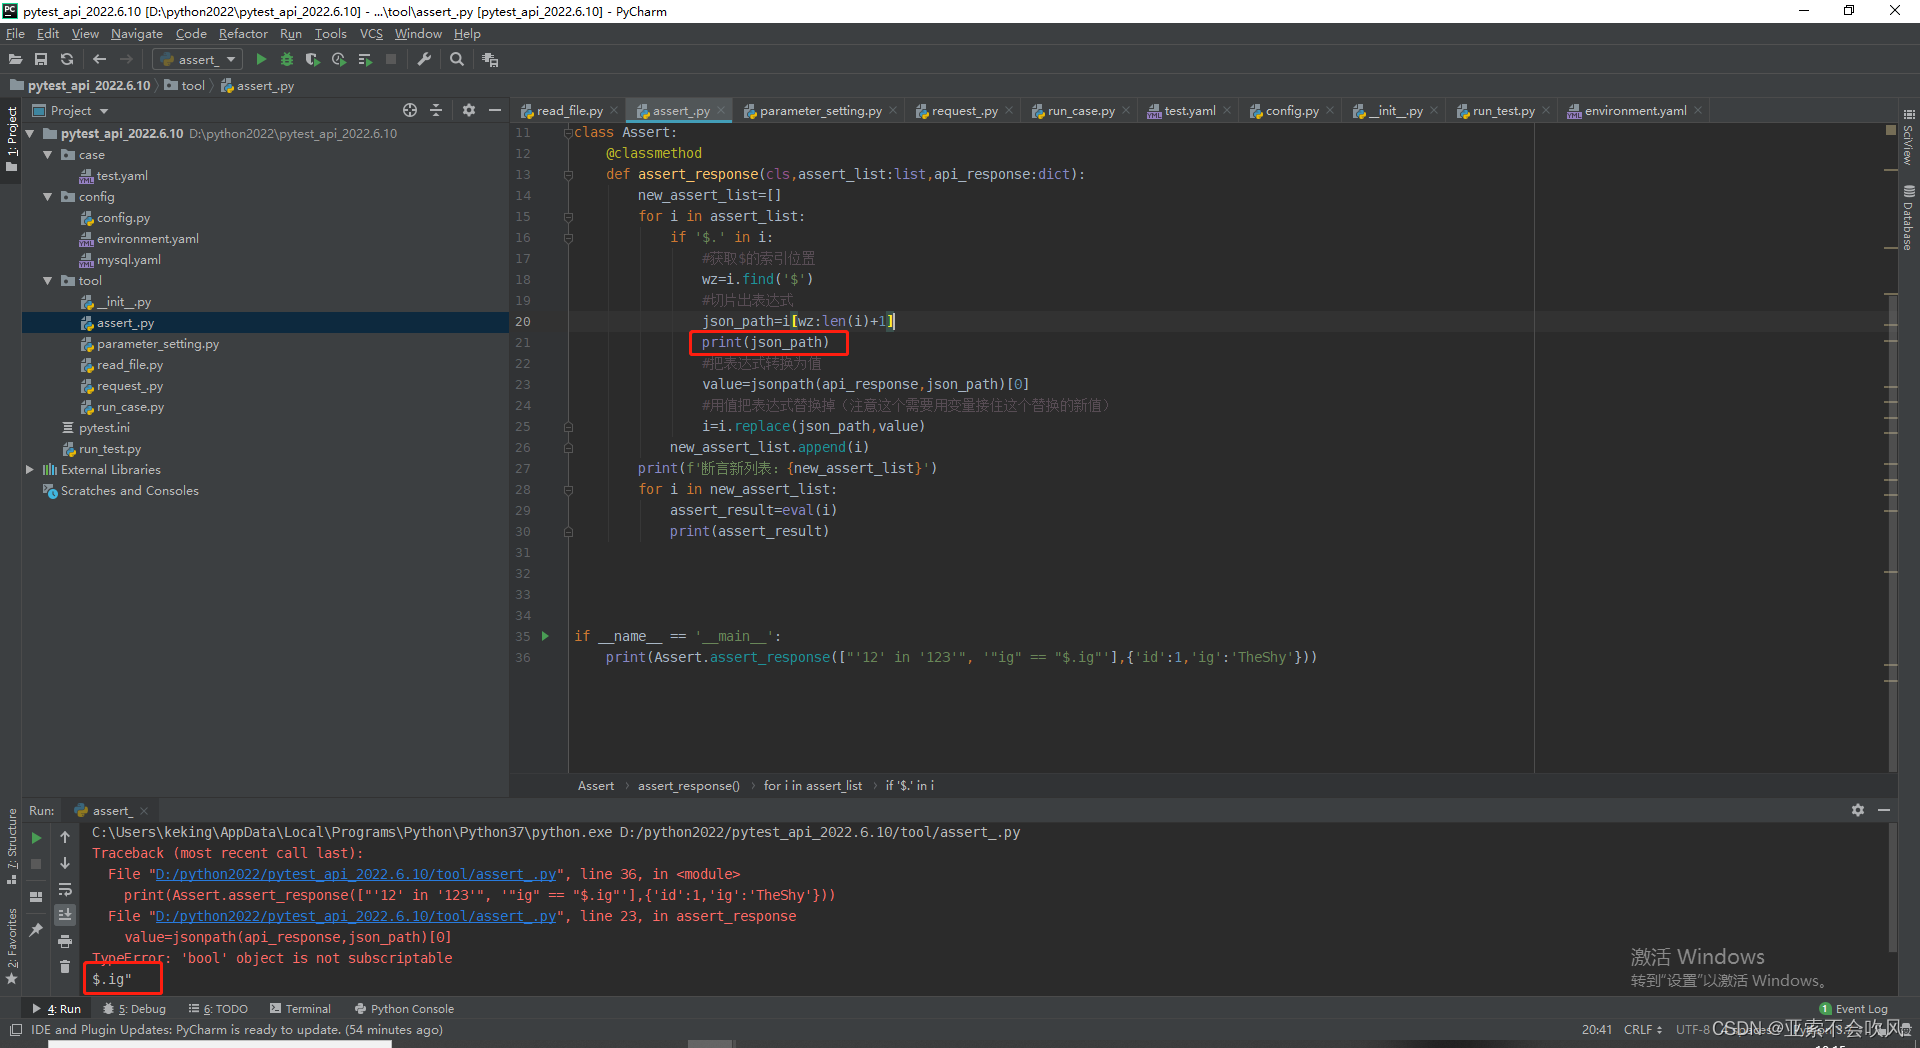Image resolution: width=1920 pixels, height=1048 pixels.
Task: Start debugging with the green bug icon
Action: point(287,60)
